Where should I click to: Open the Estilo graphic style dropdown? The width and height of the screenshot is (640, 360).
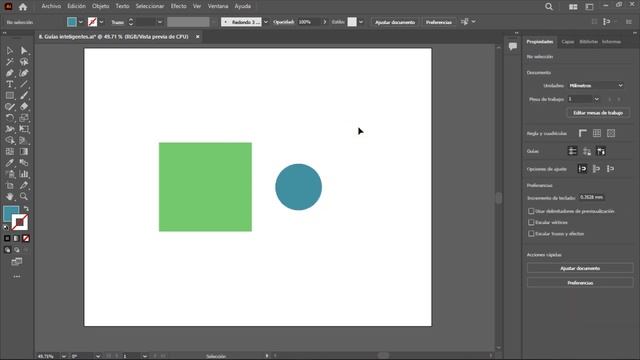(361, 22)
